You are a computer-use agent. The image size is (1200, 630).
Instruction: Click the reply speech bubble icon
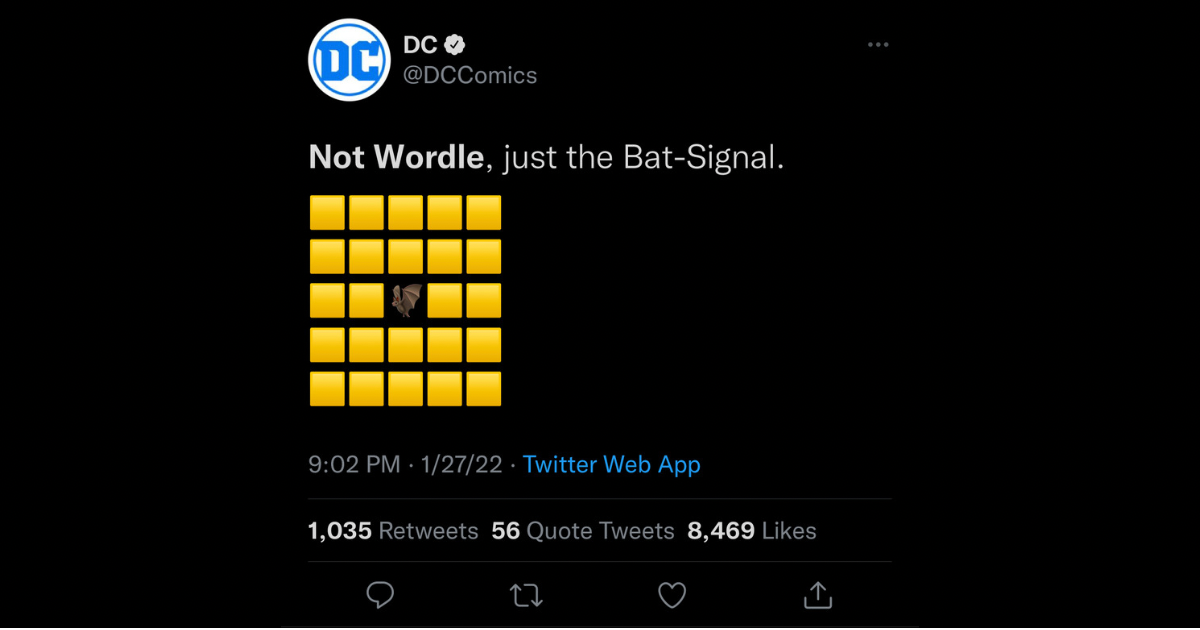click(380, 596)
